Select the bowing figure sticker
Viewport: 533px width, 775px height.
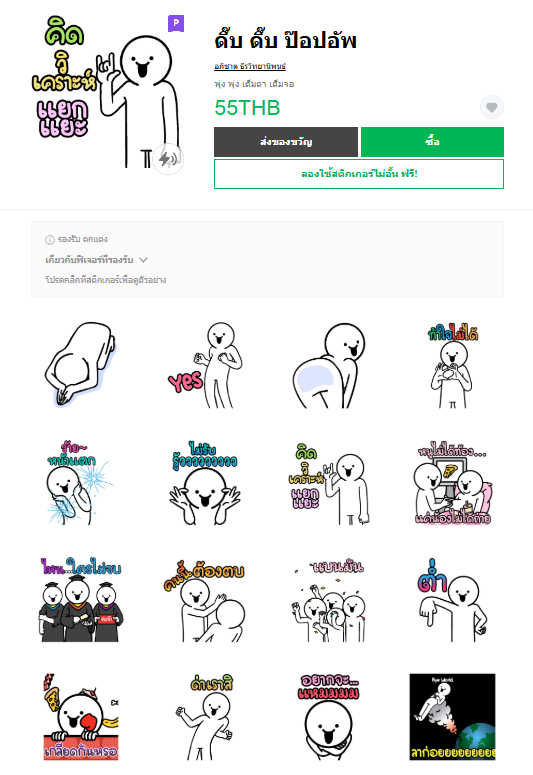pos(81,366)
